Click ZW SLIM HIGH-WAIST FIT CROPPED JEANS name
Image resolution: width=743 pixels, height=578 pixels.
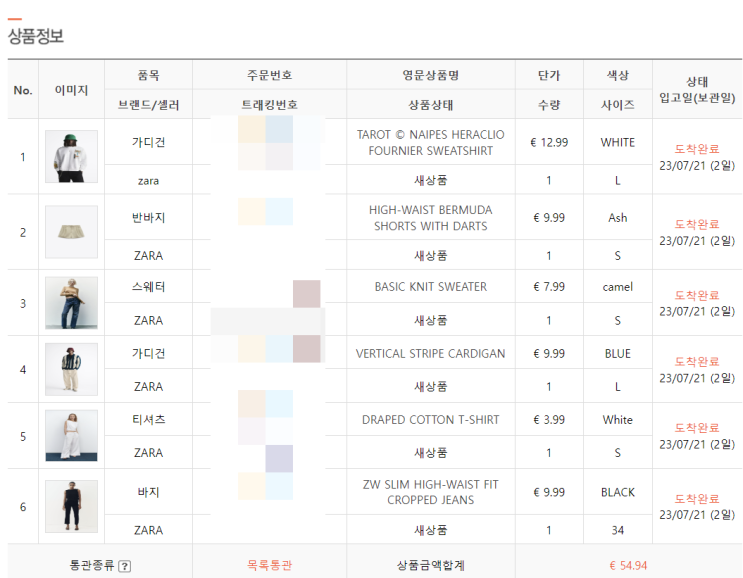tap(431, 492)
